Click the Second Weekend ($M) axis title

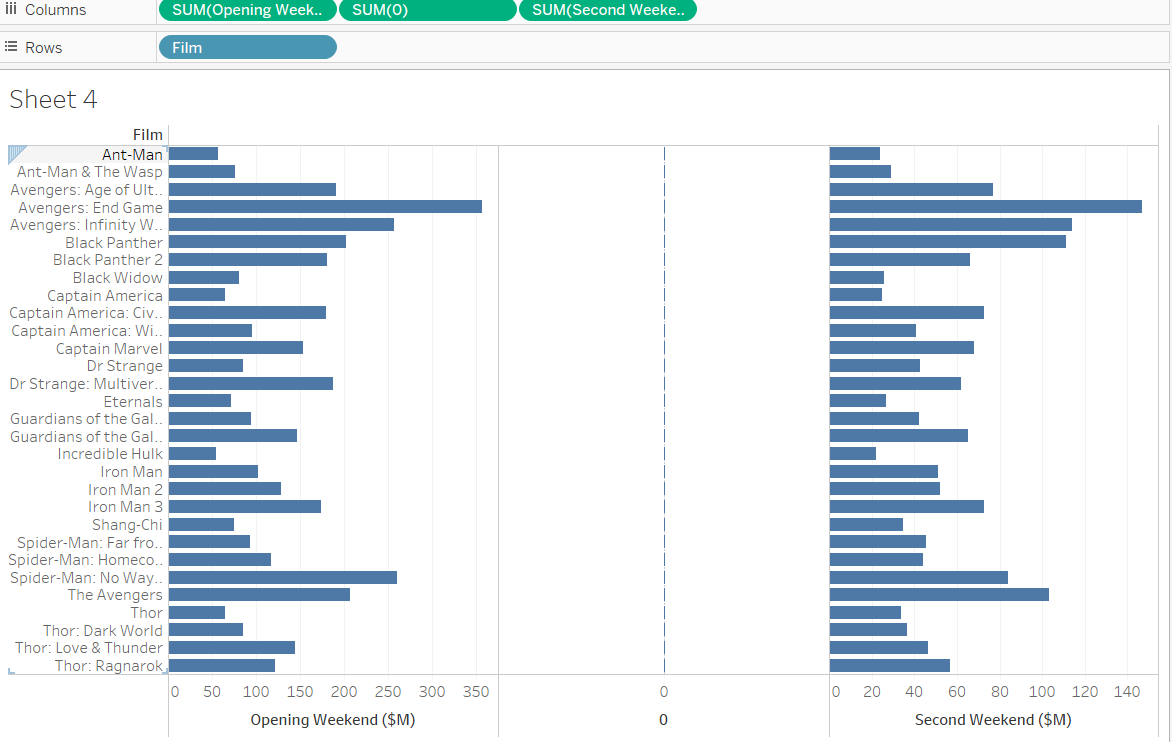click(x=993, y=720)
